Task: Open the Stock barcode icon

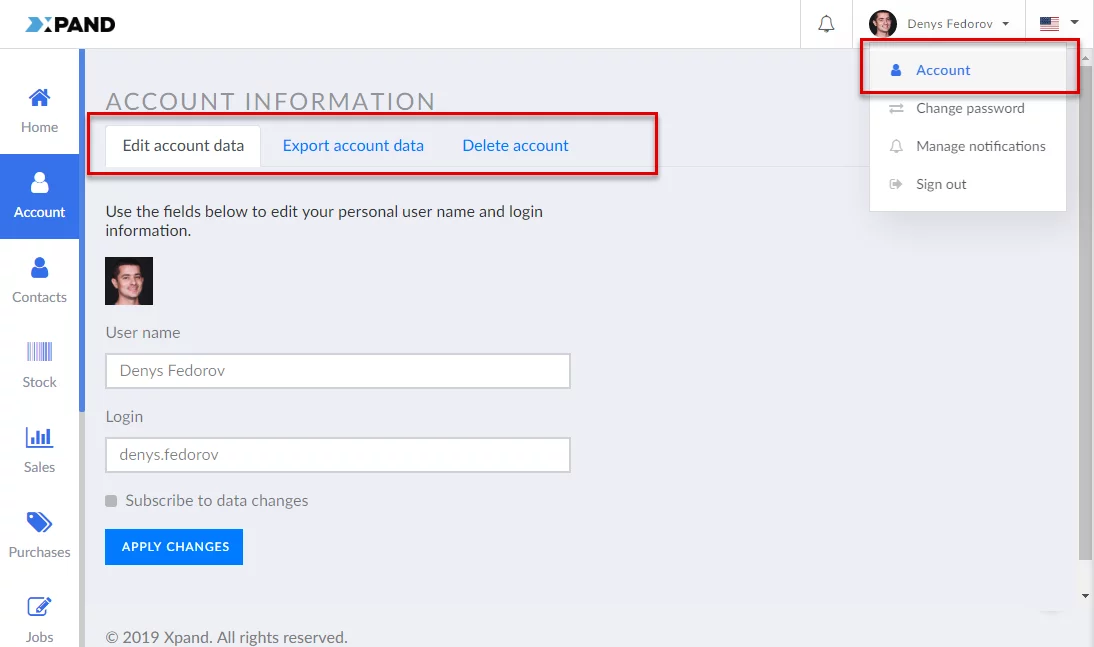Action: point(39,352)
